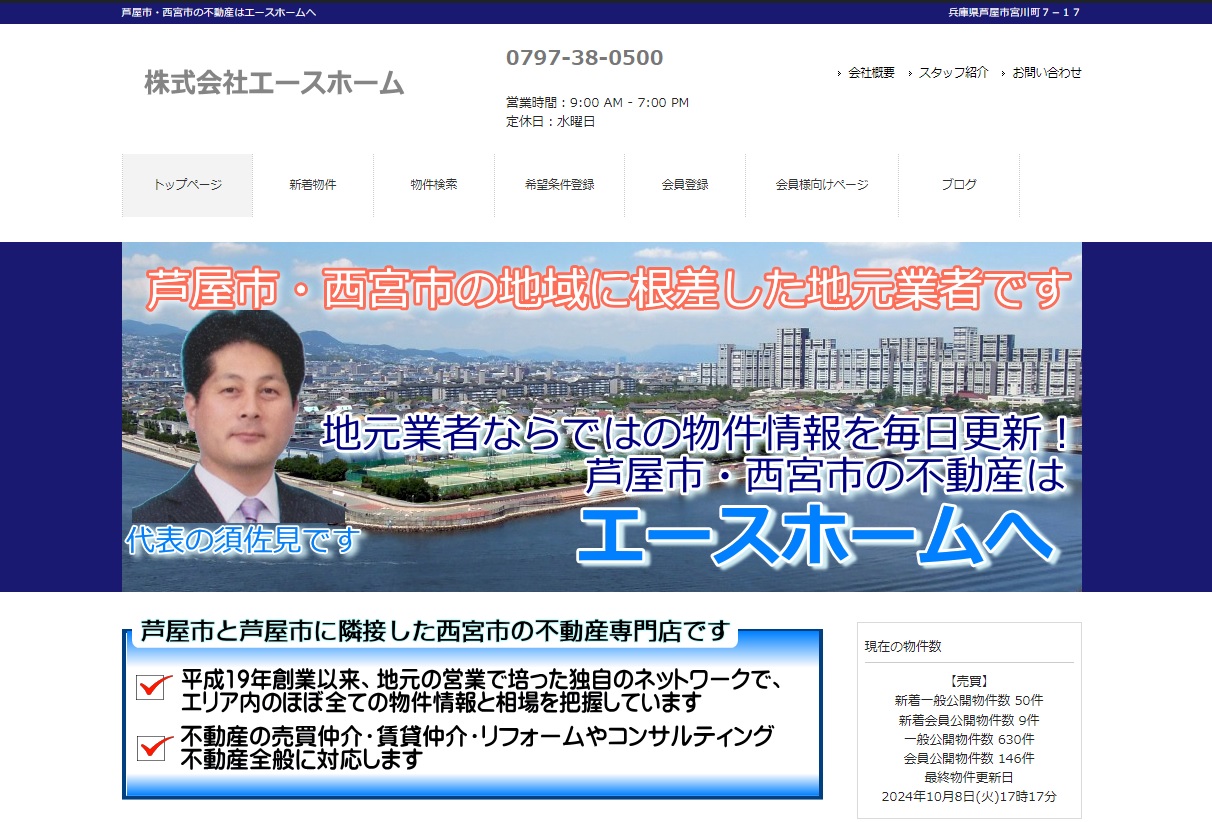Image resolution: width=1212 pixels, height=822 pixels.
Task: Click the 株式会社エースホーム site logo
Action: tap(274, 83)
